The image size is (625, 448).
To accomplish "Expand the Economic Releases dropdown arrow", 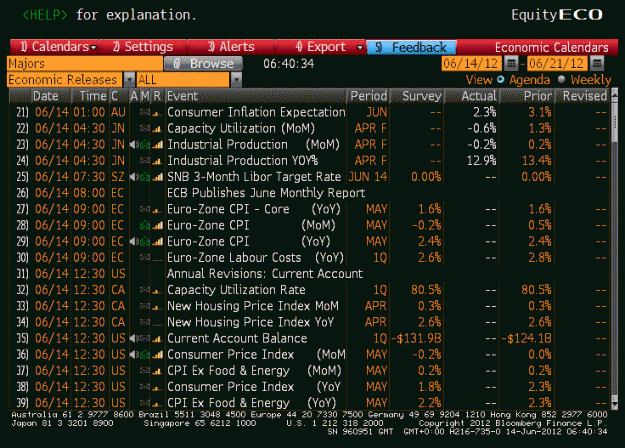I will 129,80.
